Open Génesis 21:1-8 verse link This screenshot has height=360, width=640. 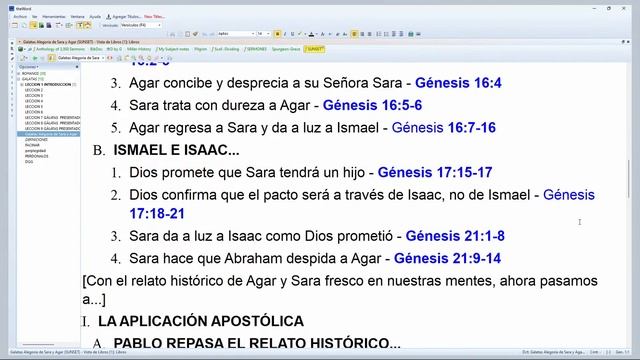(455, 236)
